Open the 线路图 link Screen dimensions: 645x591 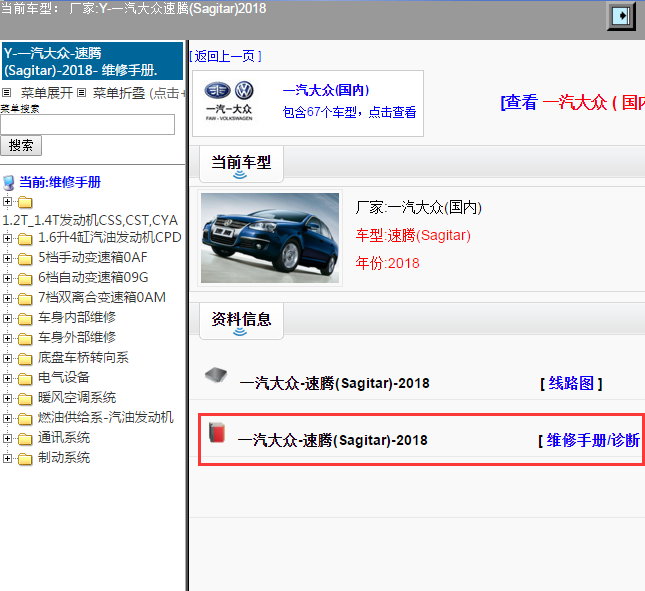coord(571,383)
